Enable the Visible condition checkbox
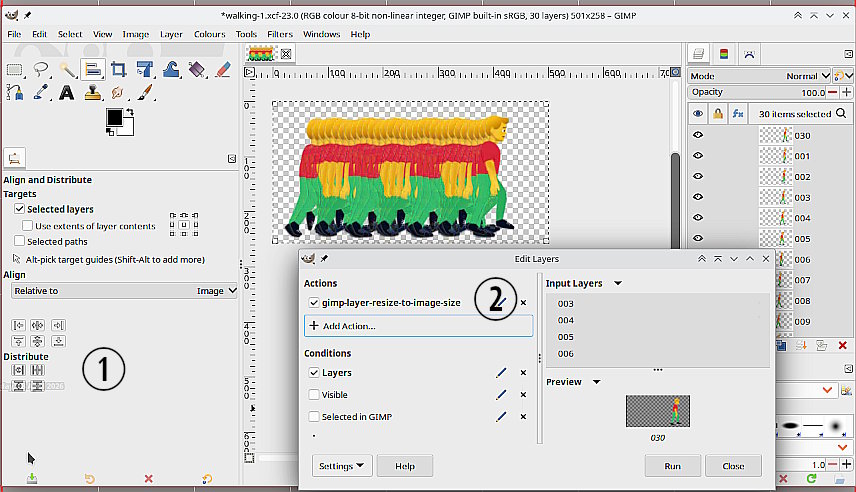 tap(314, 395)
